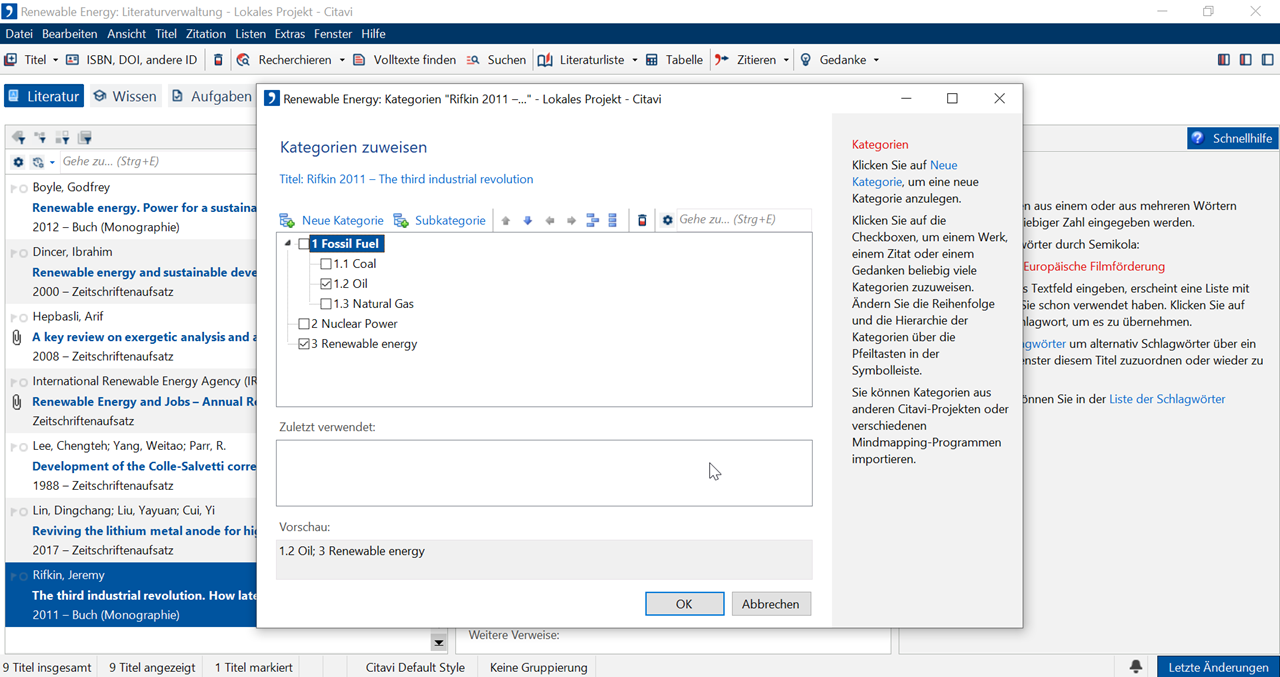1280x677 pixels.
Task: Enable the 2 Nuclear Power checkbox
Action: [x=304, y=324]
